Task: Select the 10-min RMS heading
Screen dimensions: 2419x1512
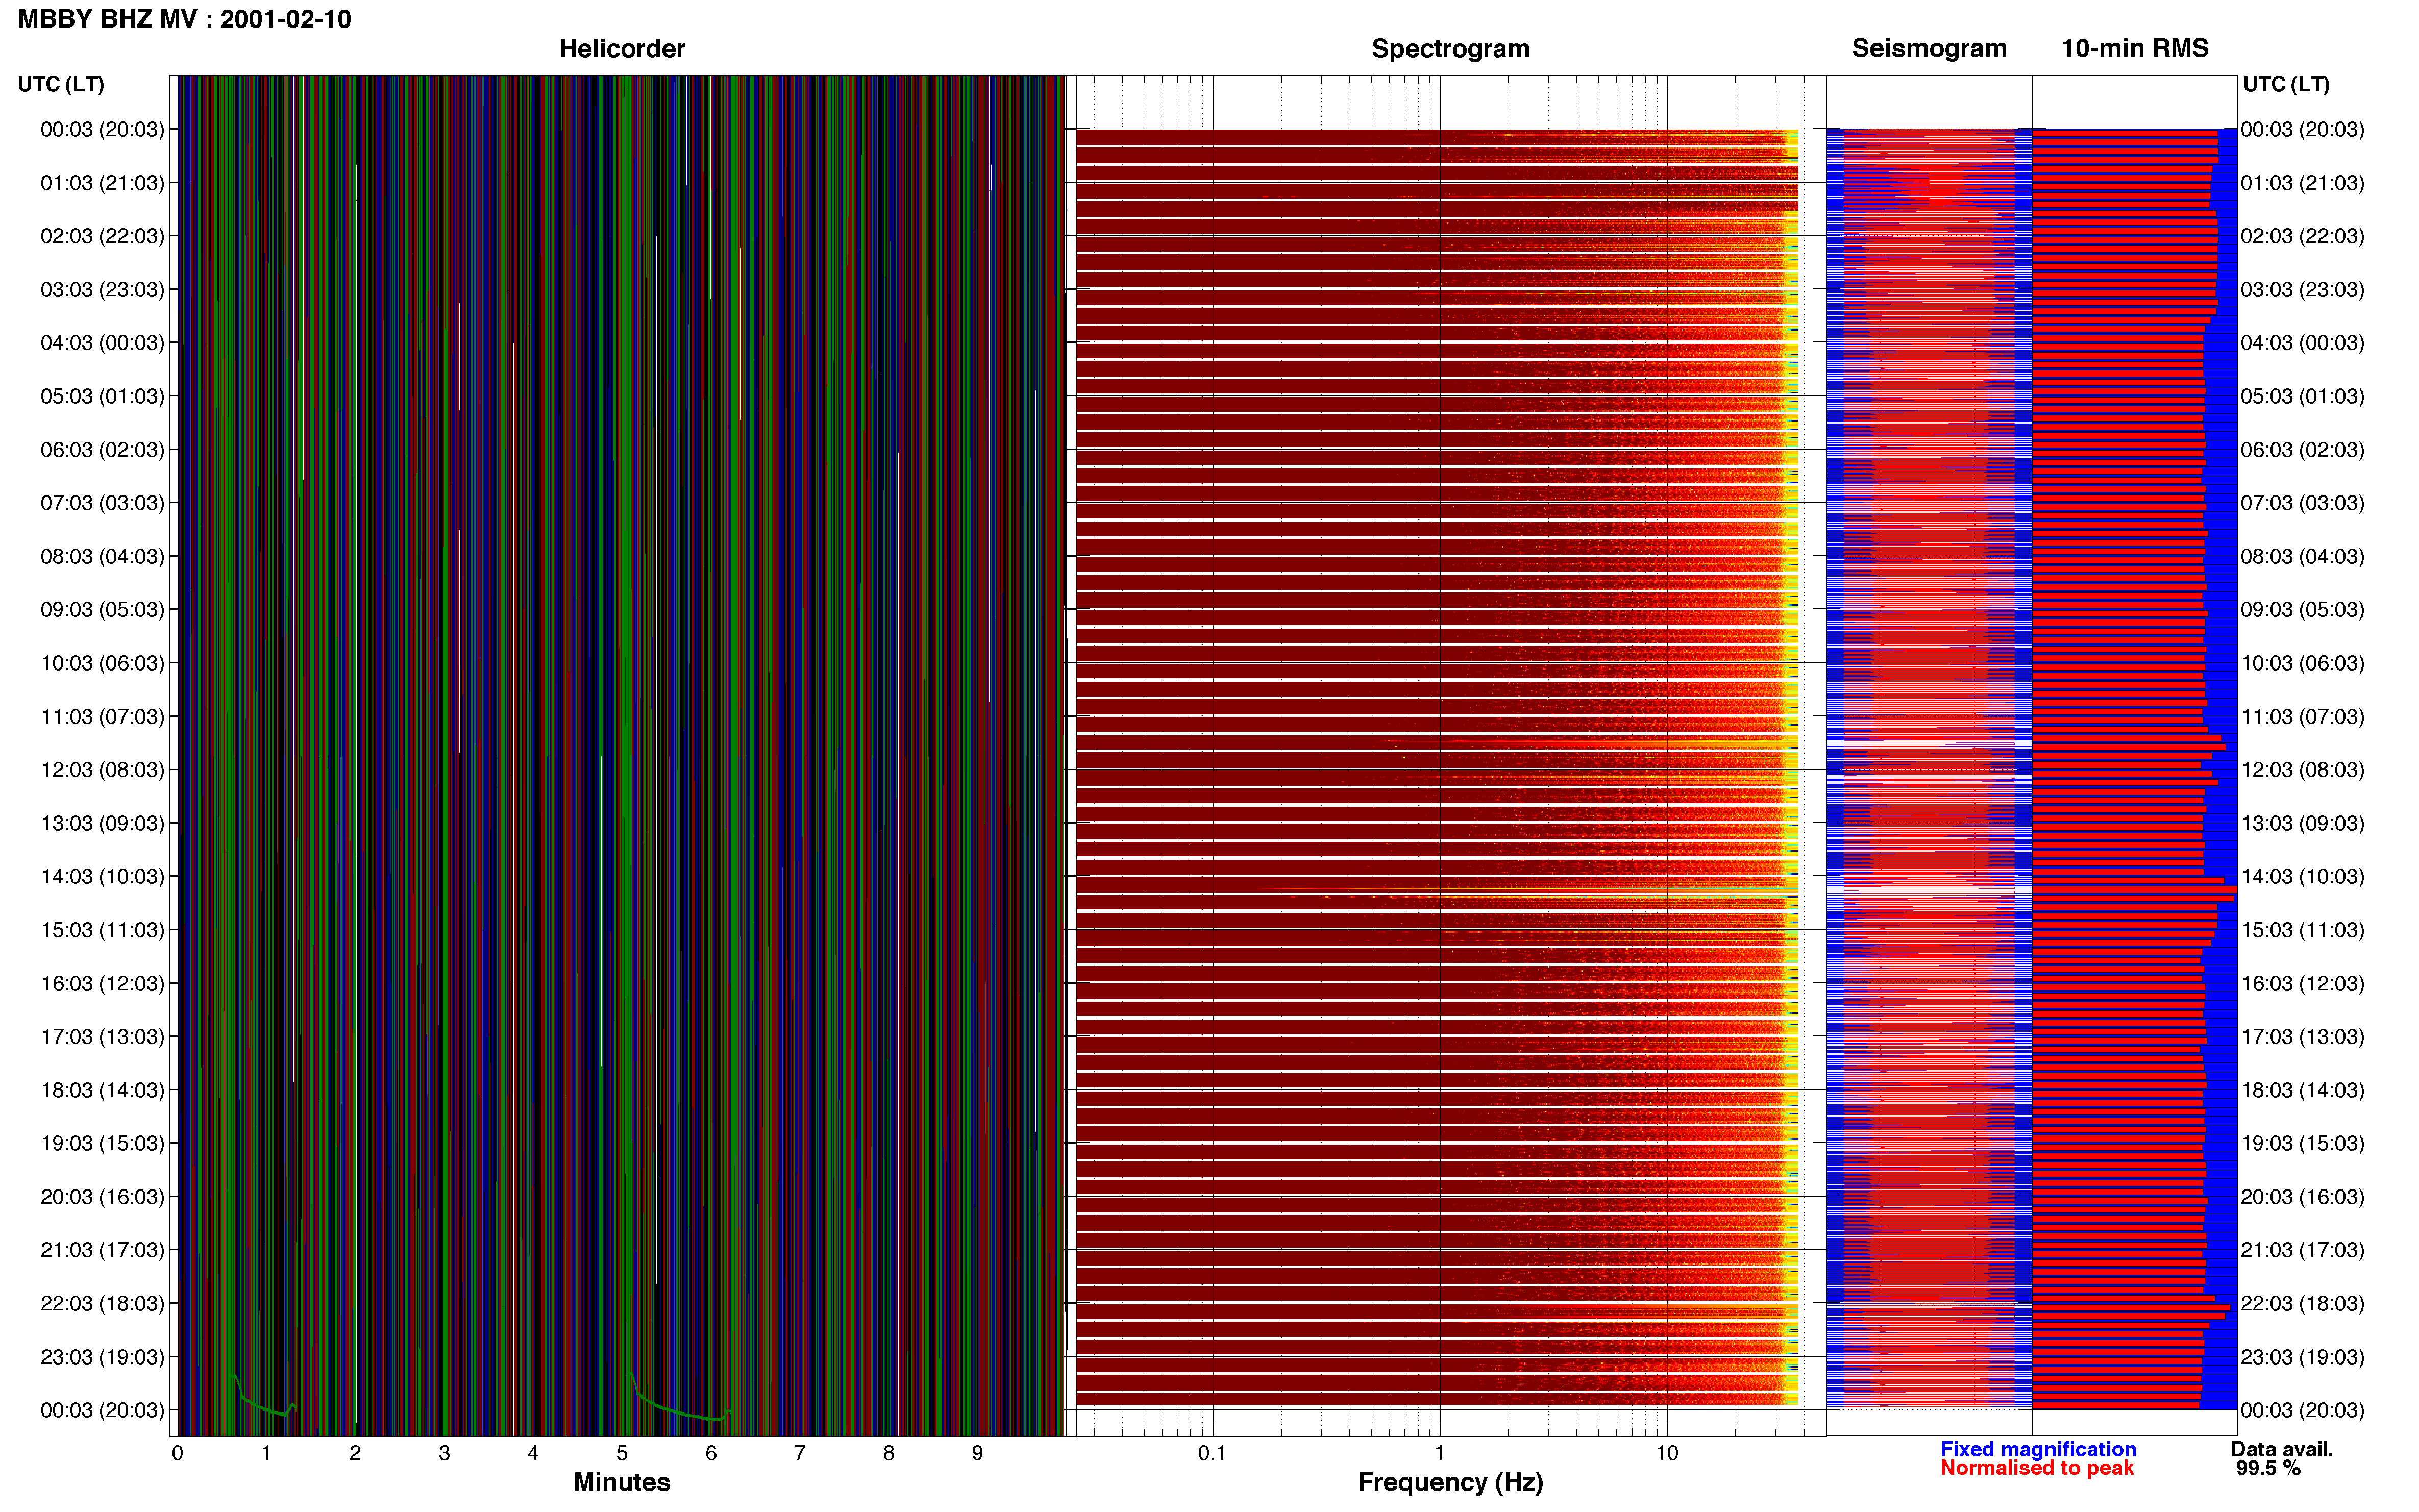Action: click(2135, 48)
